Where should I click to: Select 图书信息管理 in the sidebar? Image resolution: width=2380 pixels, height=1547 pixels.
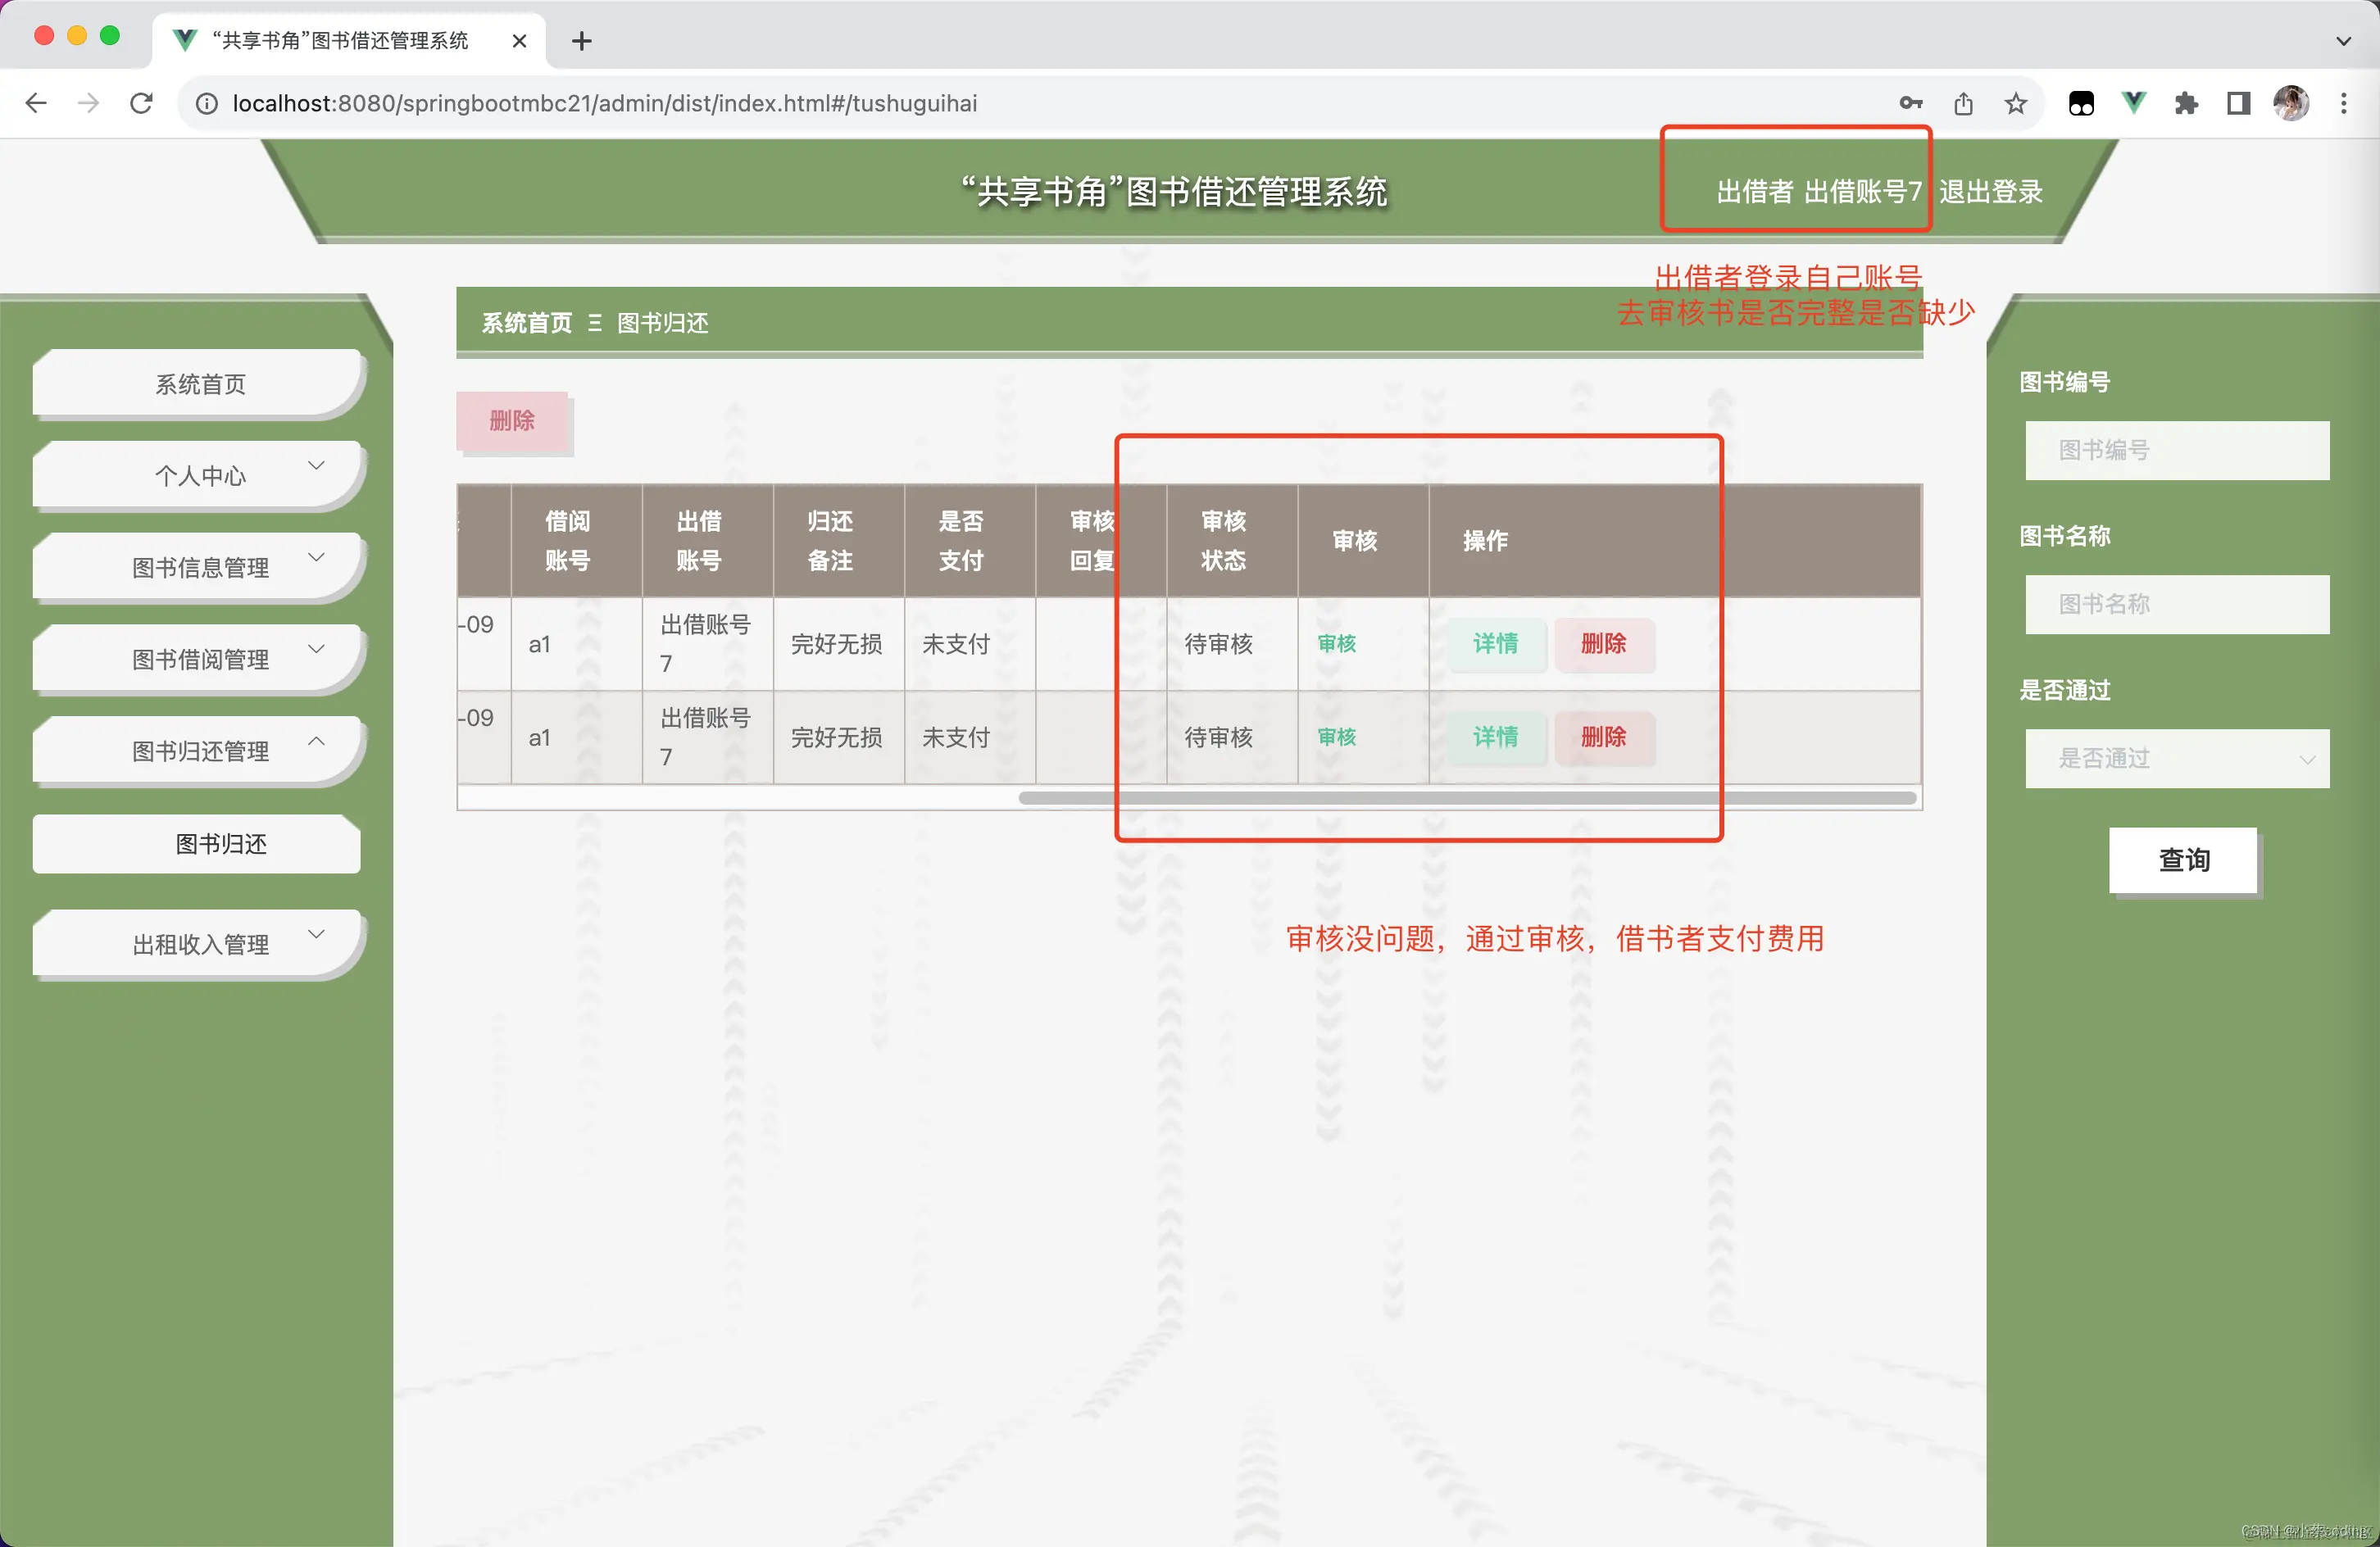(x=198, y=566)
